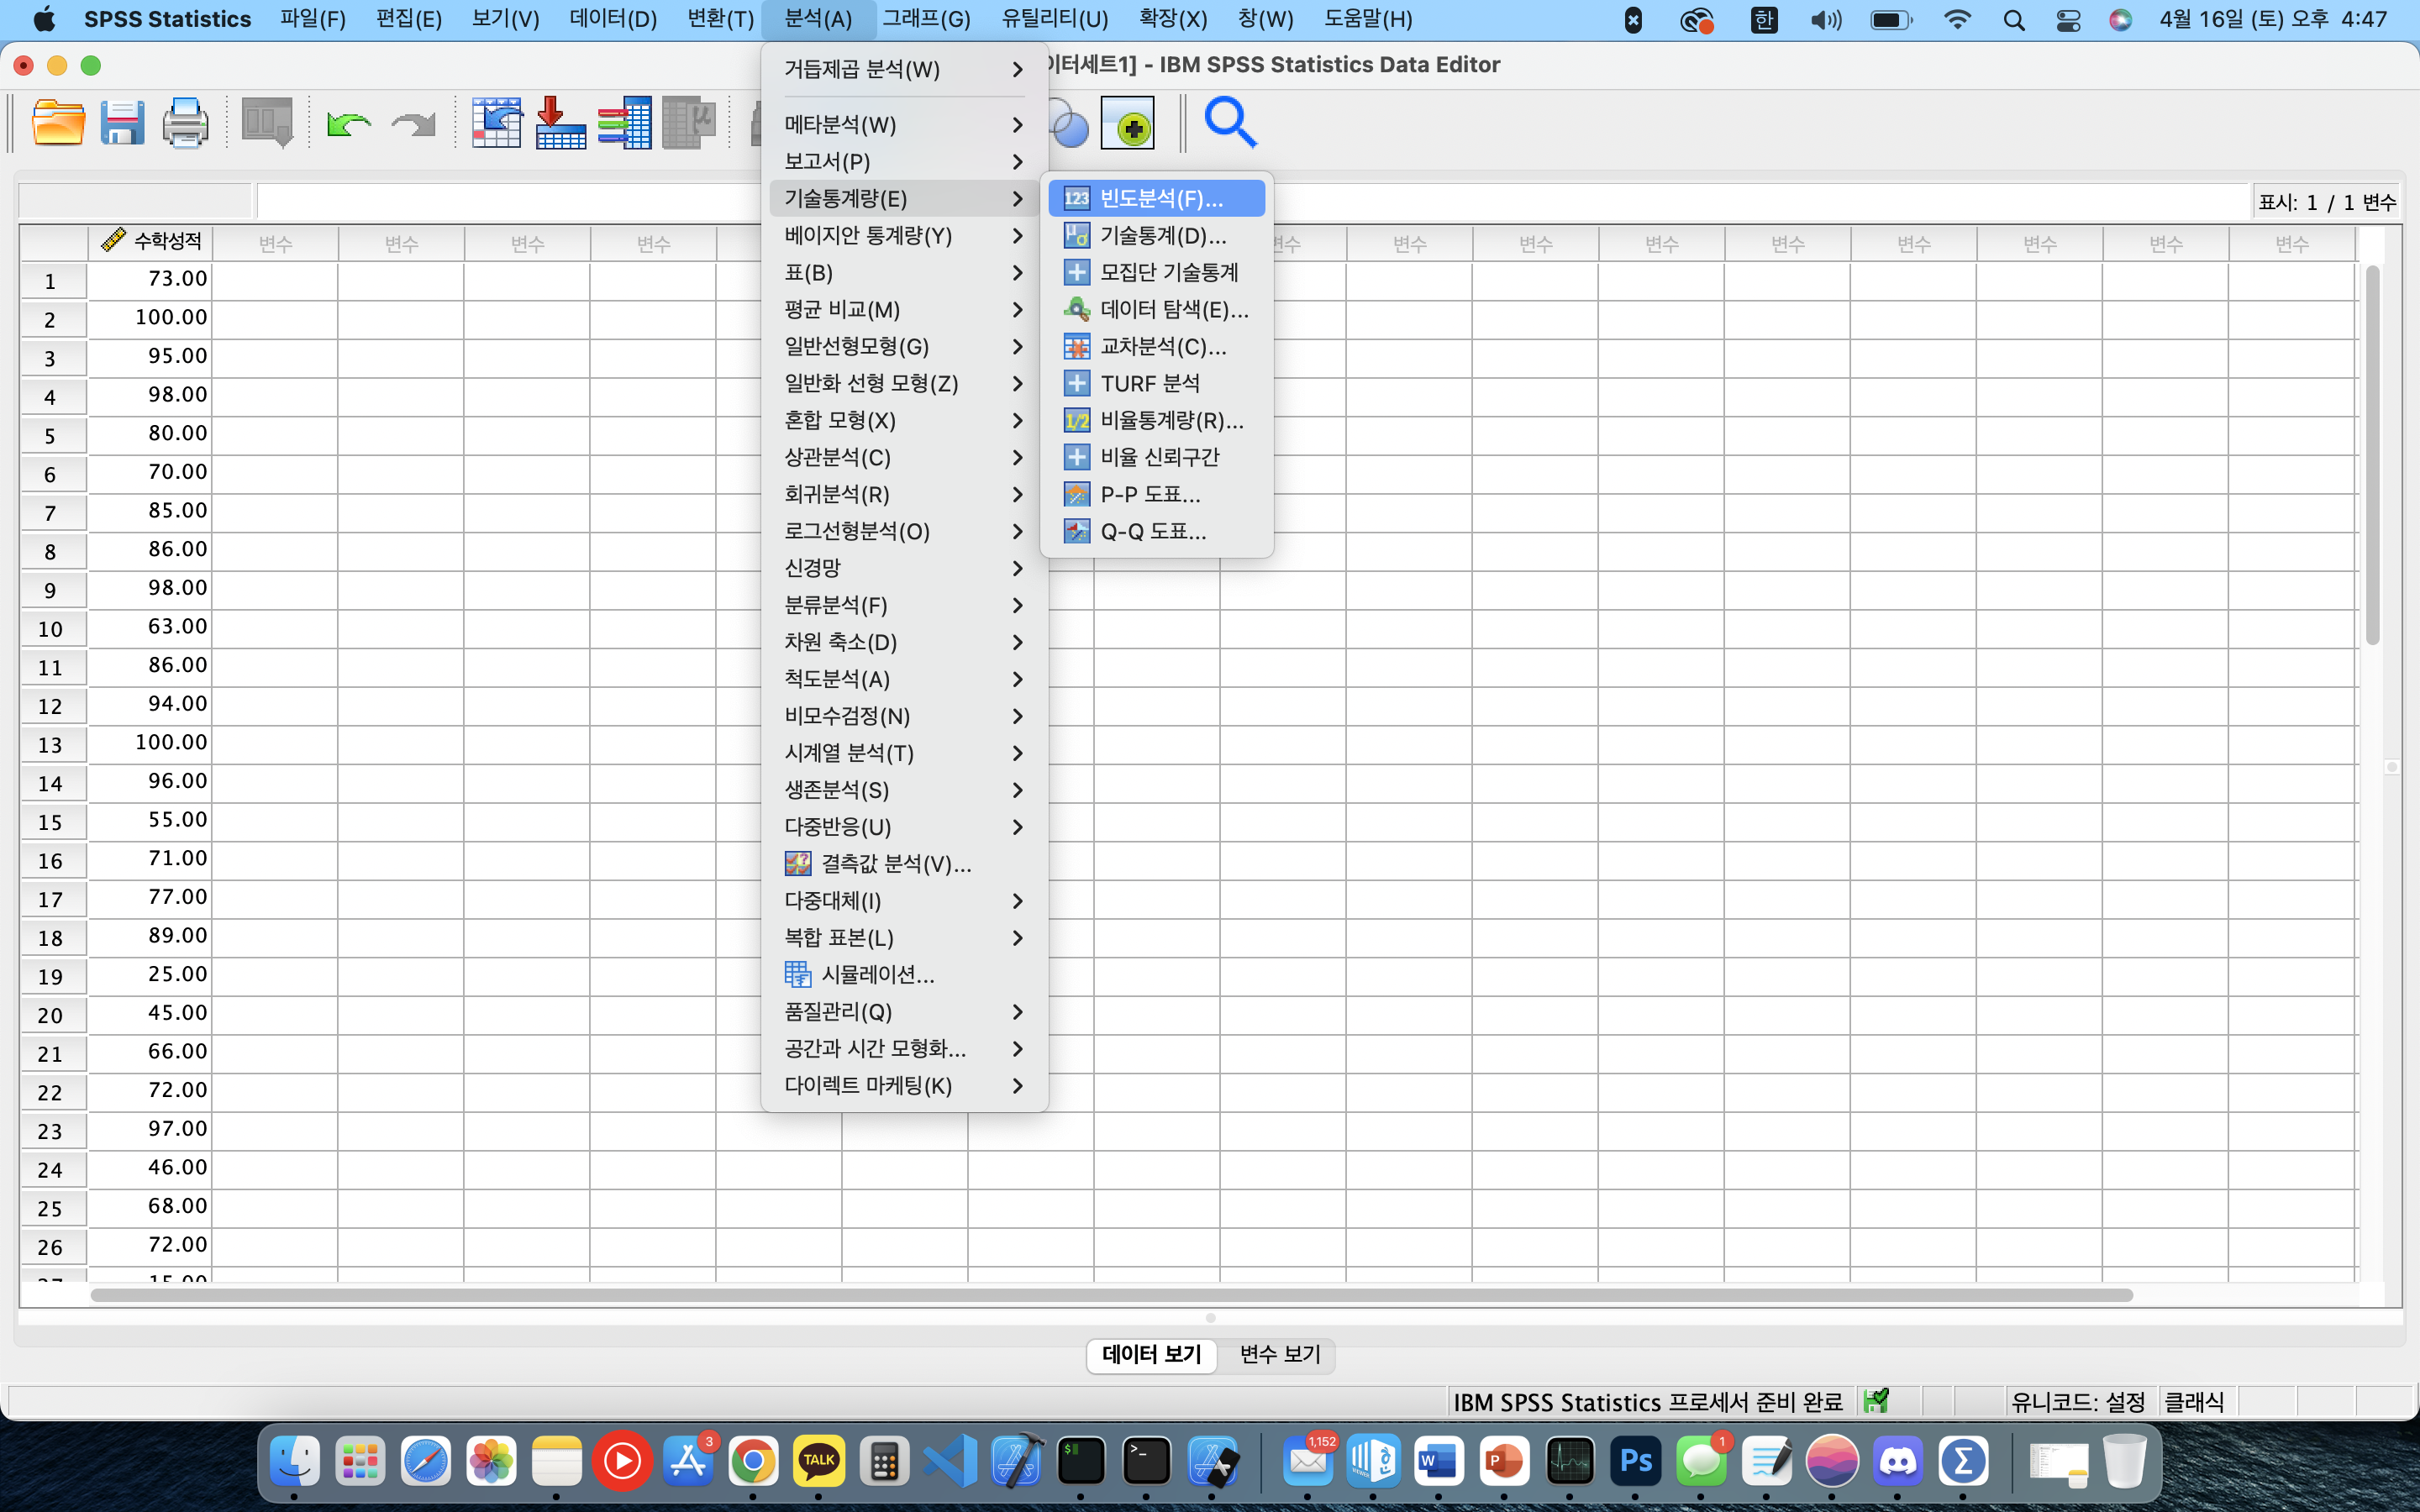Select the 수학성적 column header
Screen dimensions: 2420x1512
(151, 241)
